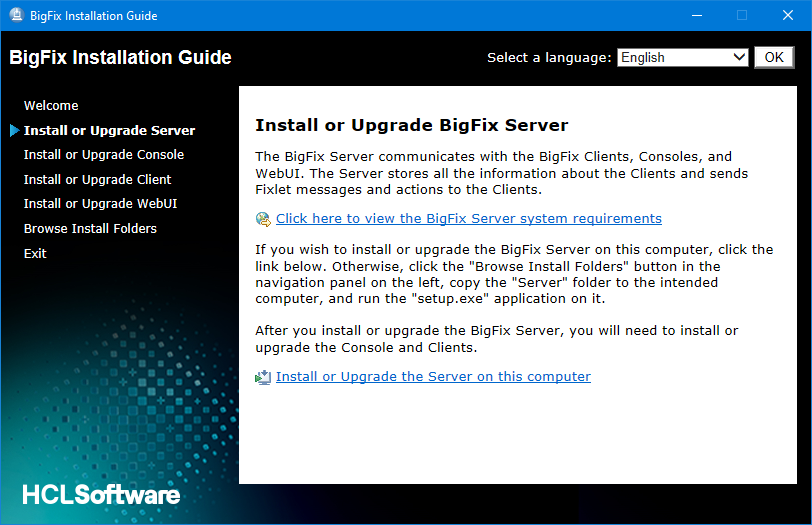
Task: Select Install or Upgrade Server in navigation
Action: point(109,130)
